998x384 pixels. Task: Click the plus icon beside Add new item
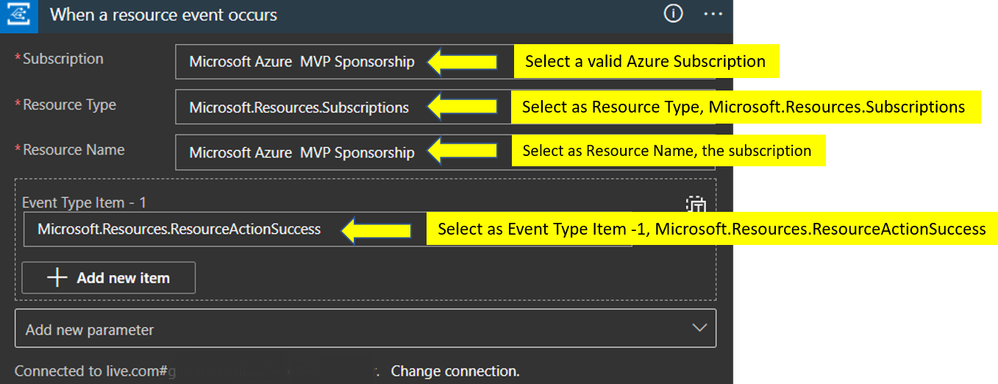57,278
